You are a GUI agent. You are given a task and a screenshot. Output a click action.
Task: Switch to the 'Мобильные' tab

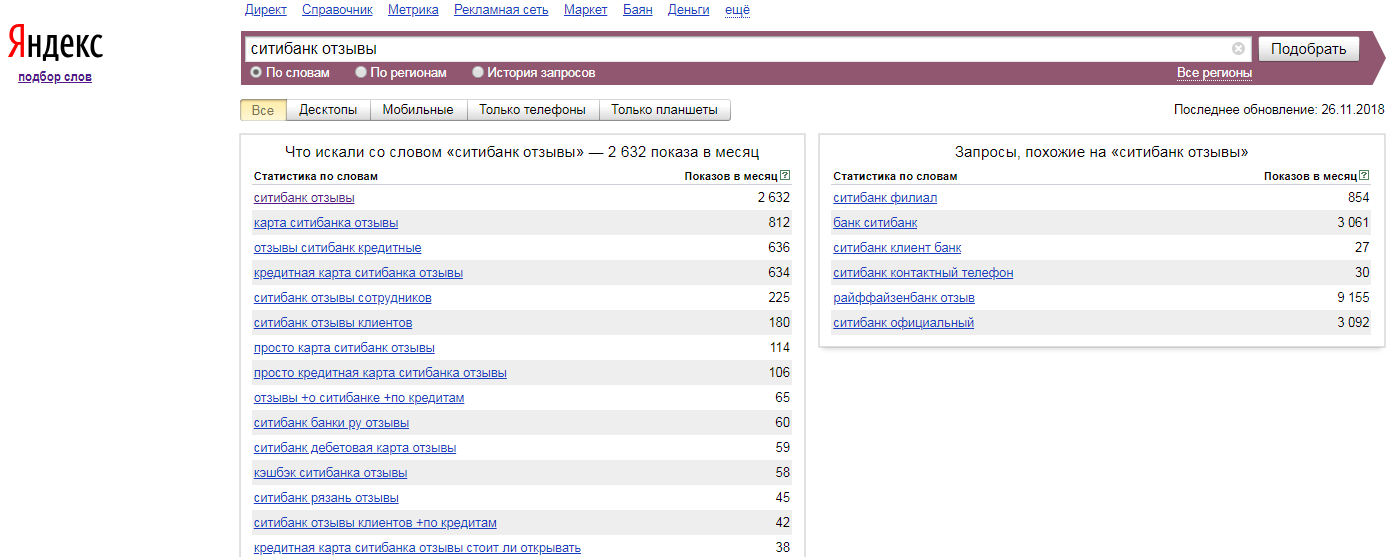click(x=418, y=110)
